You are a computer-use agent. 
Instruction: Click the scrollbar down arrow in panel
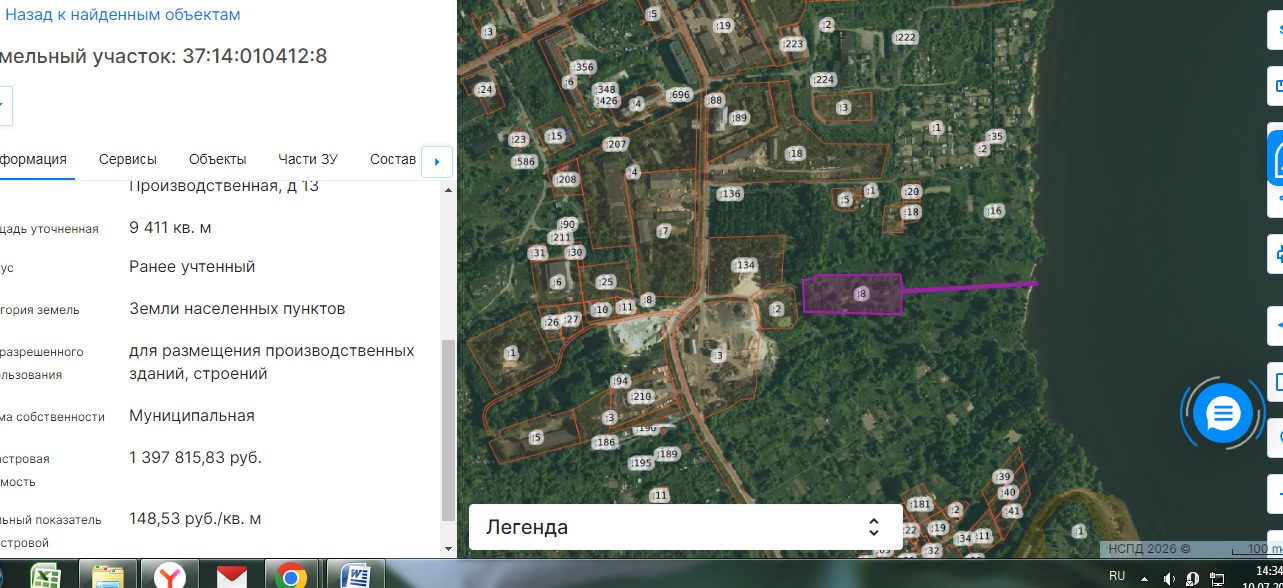[x=447, y=548]
